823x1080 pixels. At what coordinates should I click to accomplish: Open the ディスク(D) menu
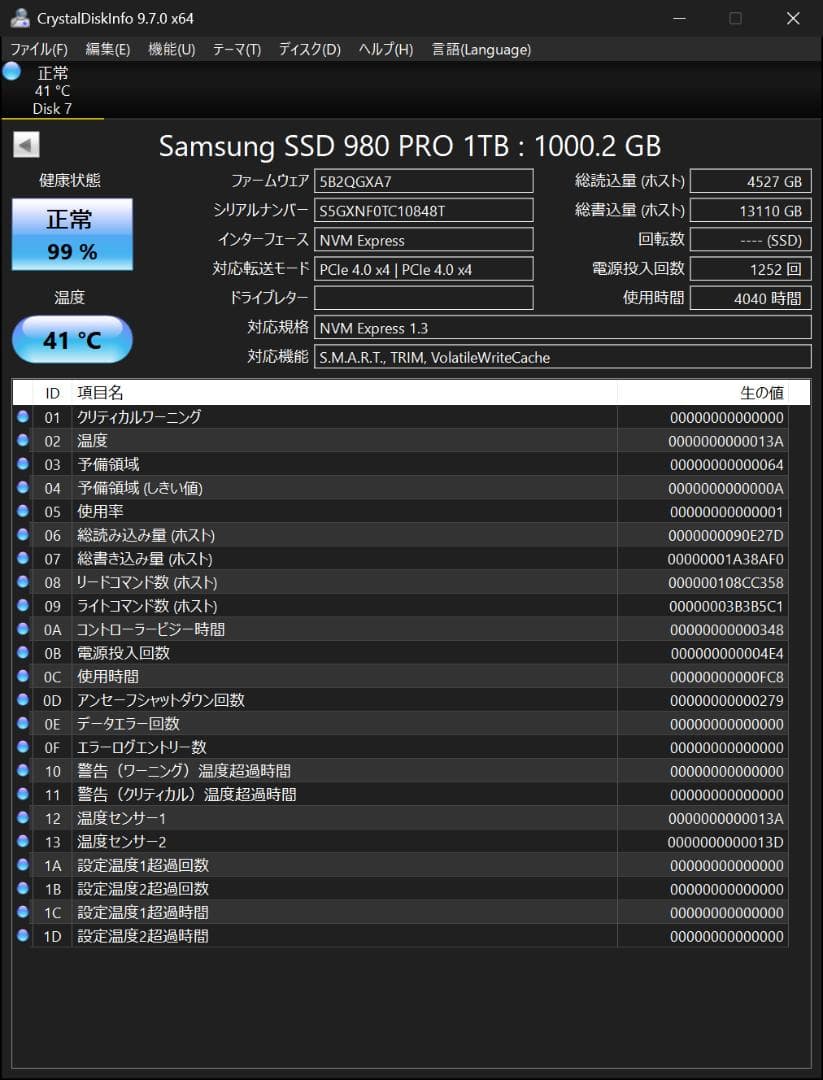click(309, 49)
